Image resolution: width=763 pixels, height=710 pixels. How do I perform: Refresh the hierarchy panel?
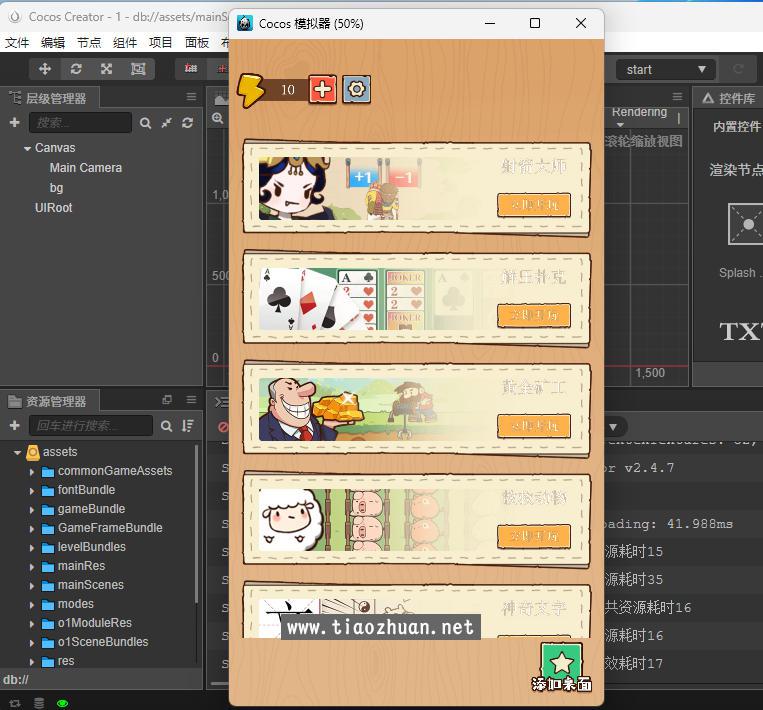[x=187, y=123]
